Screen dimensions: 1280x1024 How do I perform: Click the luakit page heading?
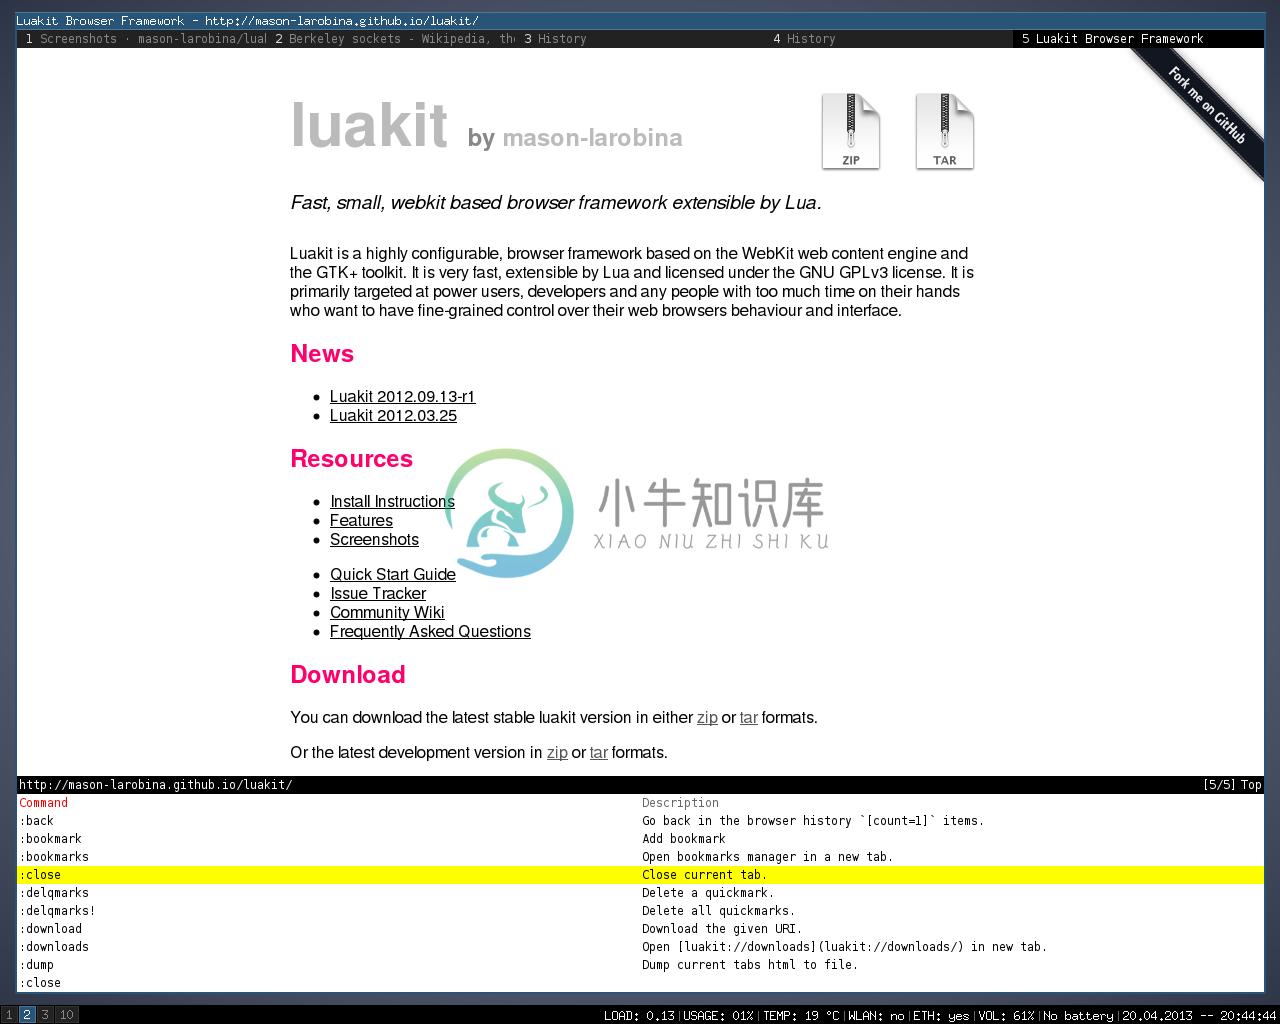click(x=369, y=125)
